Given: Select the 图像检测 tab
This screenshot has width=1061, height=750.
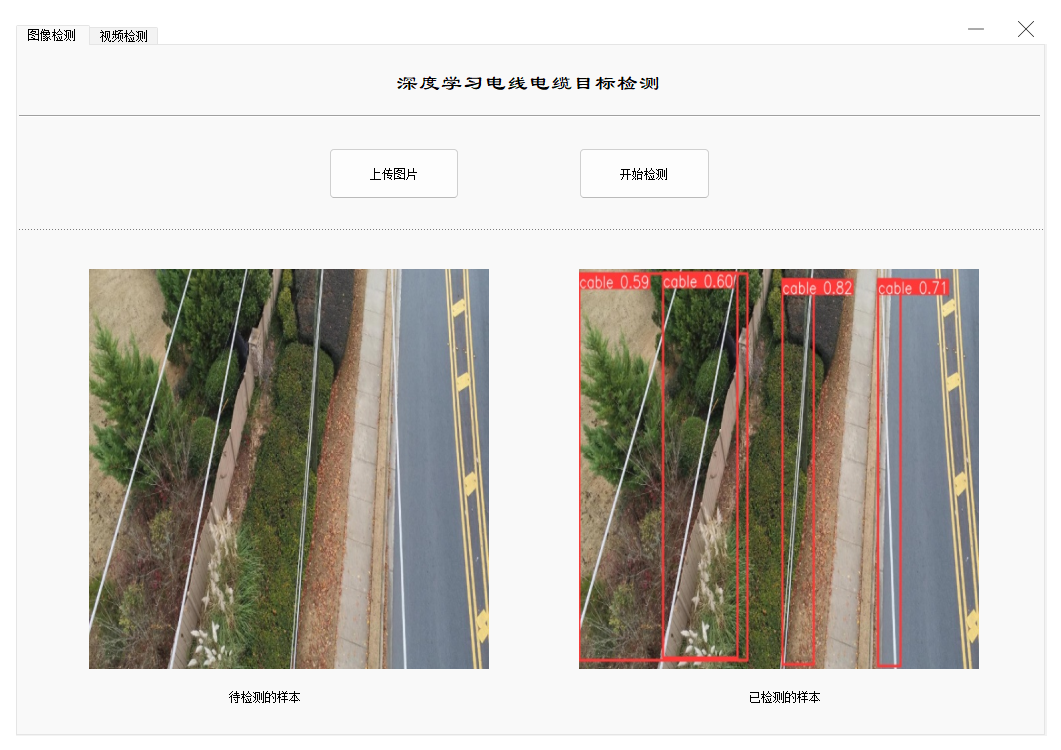Looking at the screenshot, I should point(51,35).
